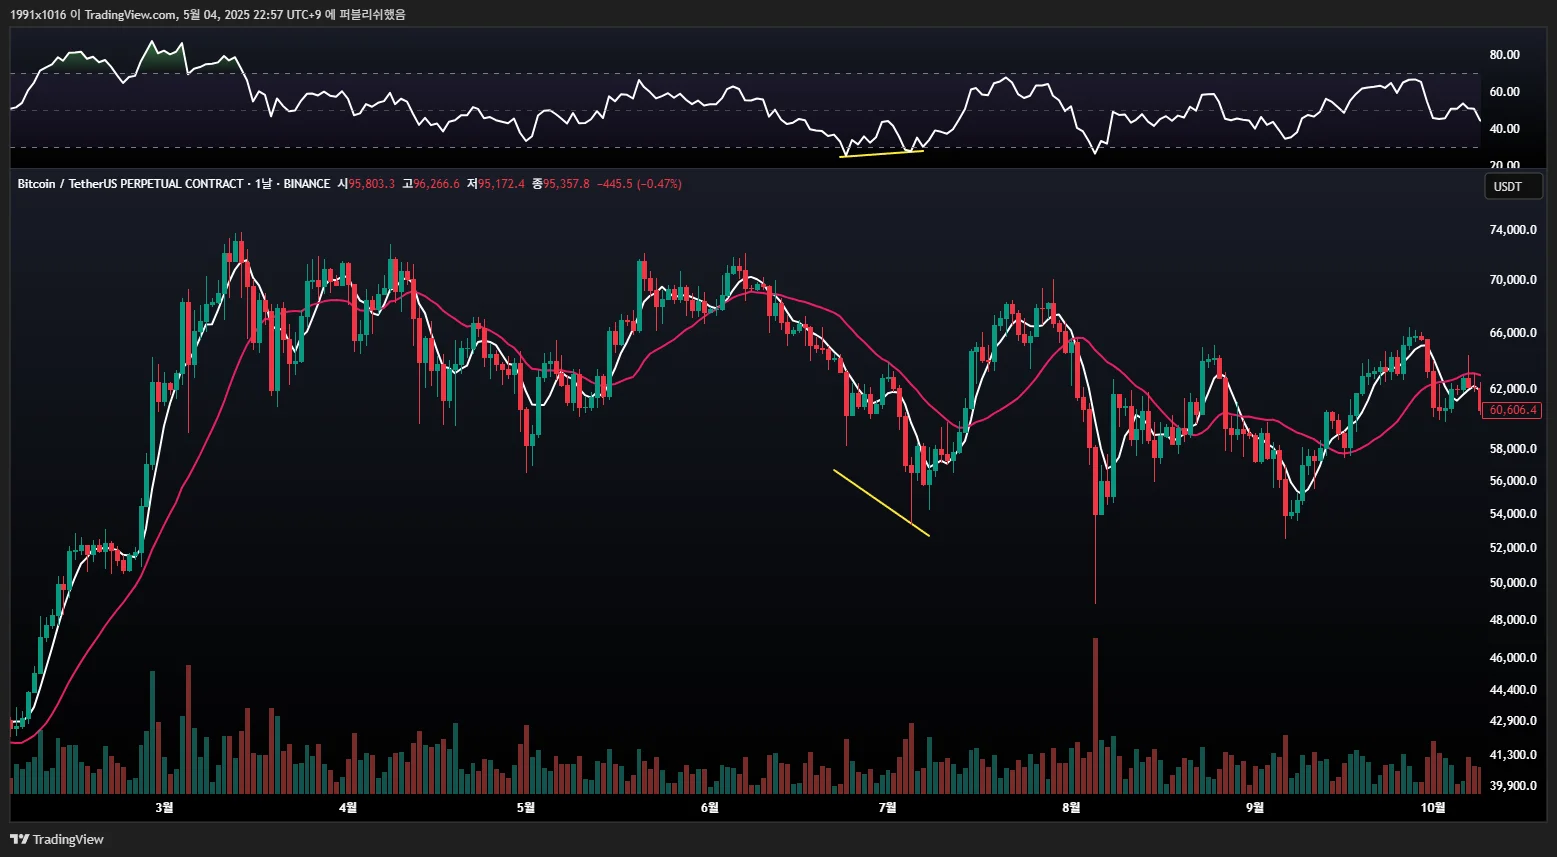1557x857 pixels.
Task: Click the green overbought RSI shaded peak
Action: click(161, 57)
